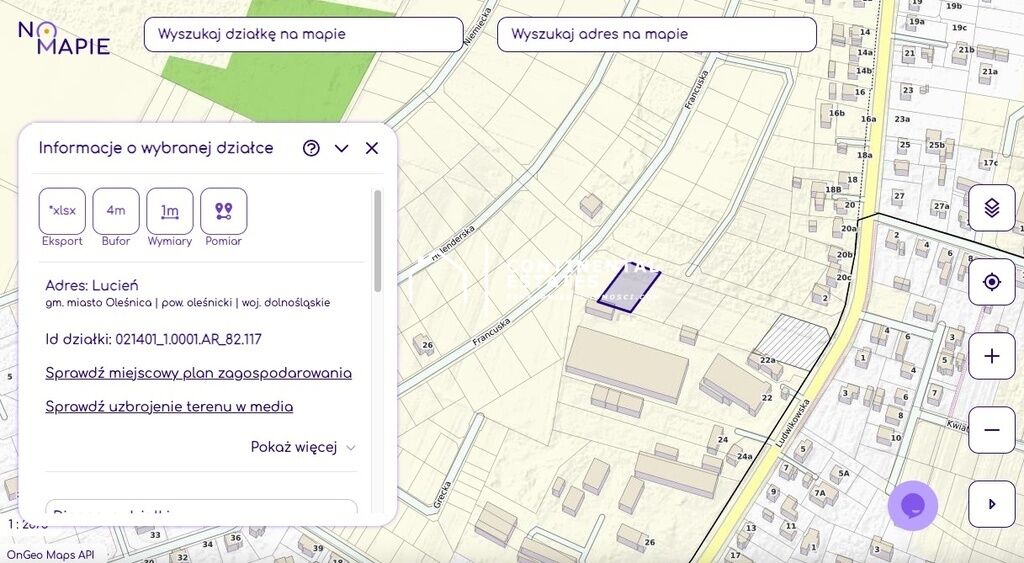Zoom out with the minus button
The width and height of the screenshot is (1024, 563).
click(x=991, y=430)
